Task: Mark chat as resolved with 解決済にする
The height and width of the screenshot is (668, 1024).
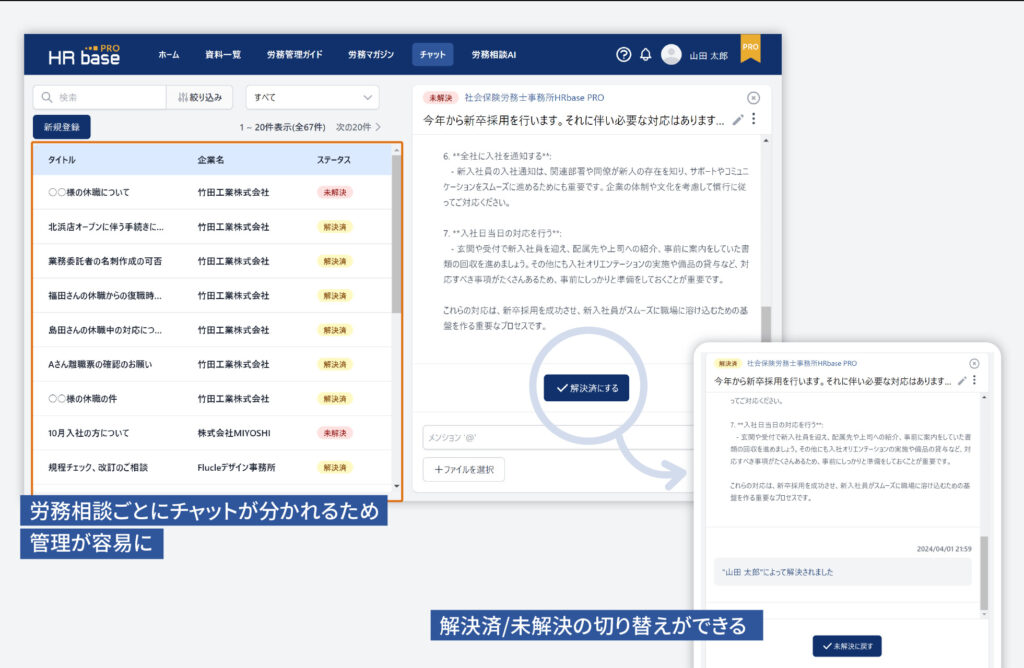Action: pyautogui.click(x=586, y=388)
